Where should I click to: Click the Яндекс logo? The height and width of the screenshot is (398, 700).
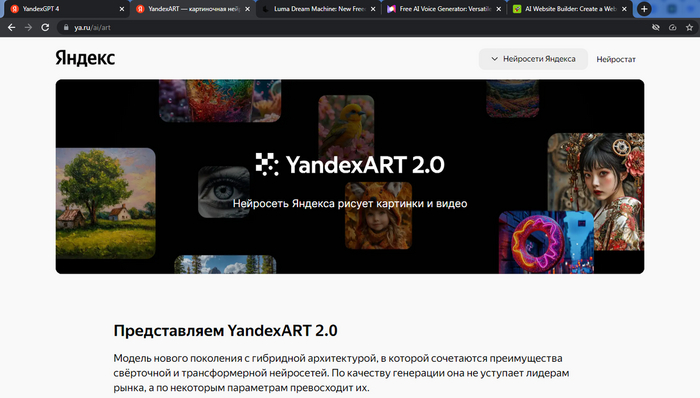tap(85, 58)
